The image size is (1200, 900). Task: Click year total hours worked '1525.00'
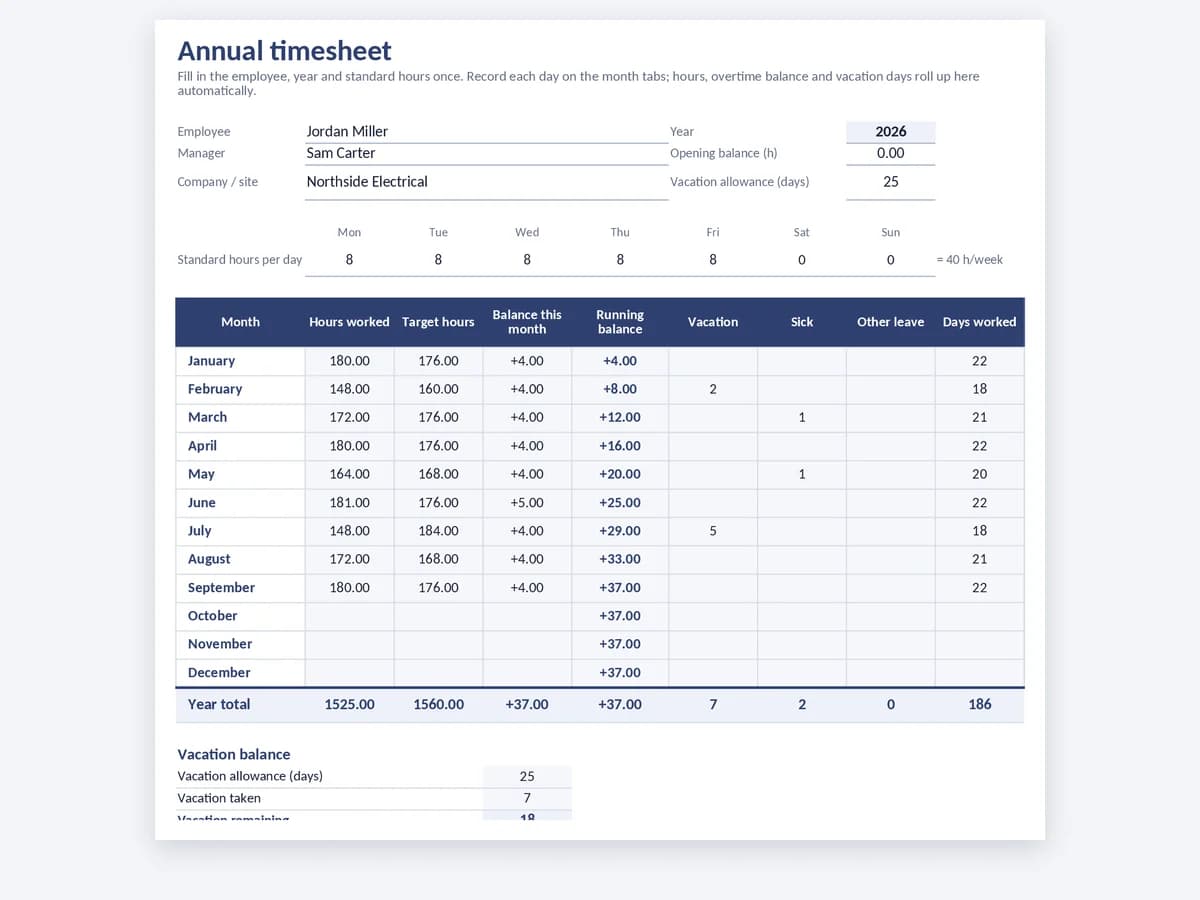click(349, 705)
